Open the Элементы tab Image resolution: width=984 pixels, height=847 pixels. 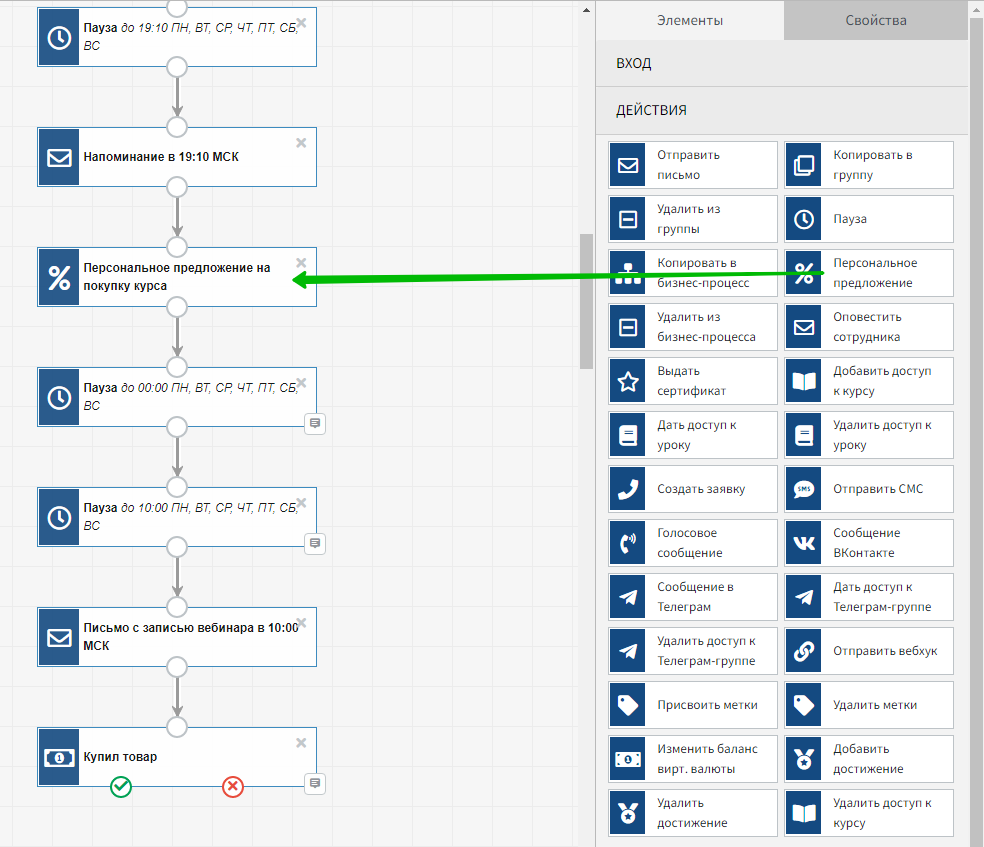tap(689, 20)
